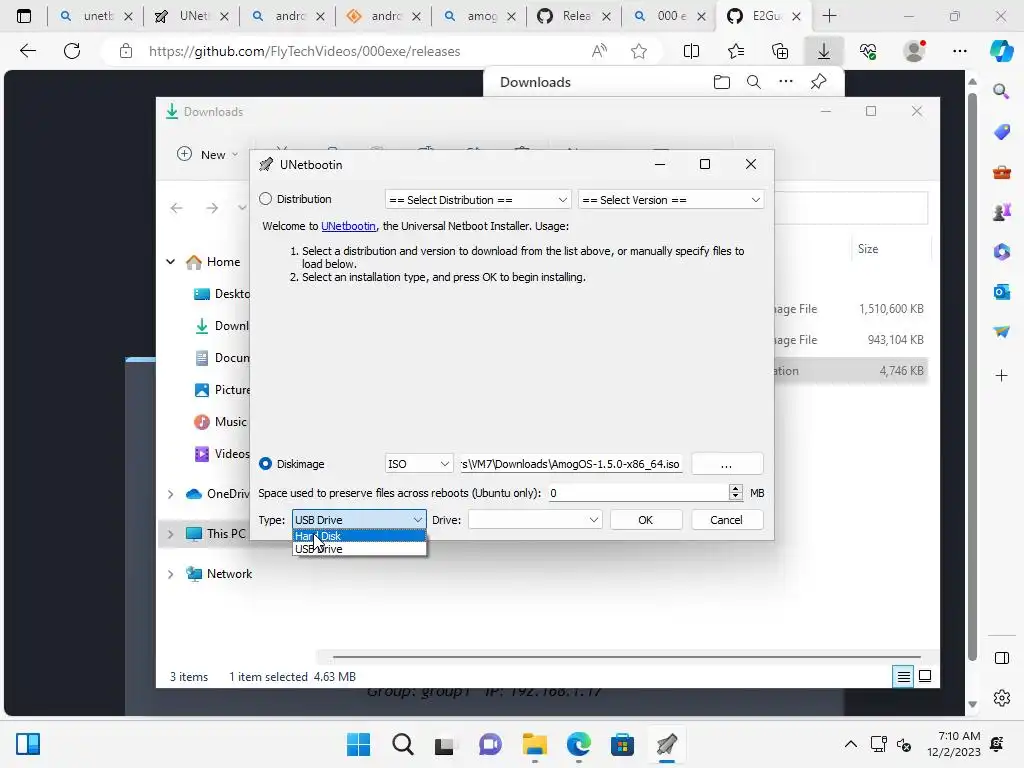Screen dimensions: 1024x768
Task: Click the page vertical scrollbar
Action: click(972, 376)
